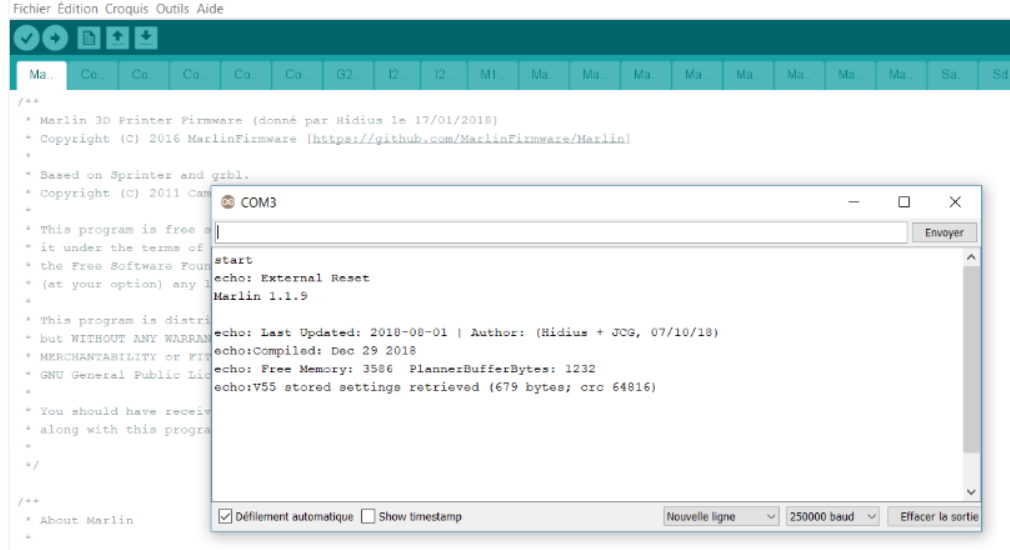Click the Upload right-arrow toolbar icon

coord(55,38)
